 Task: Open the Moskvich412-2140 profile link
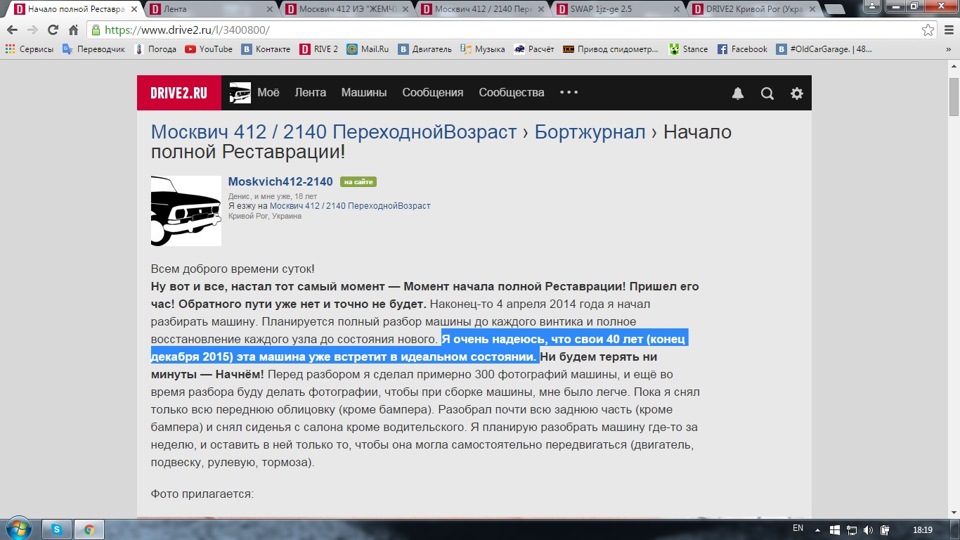tap(280, 181)
